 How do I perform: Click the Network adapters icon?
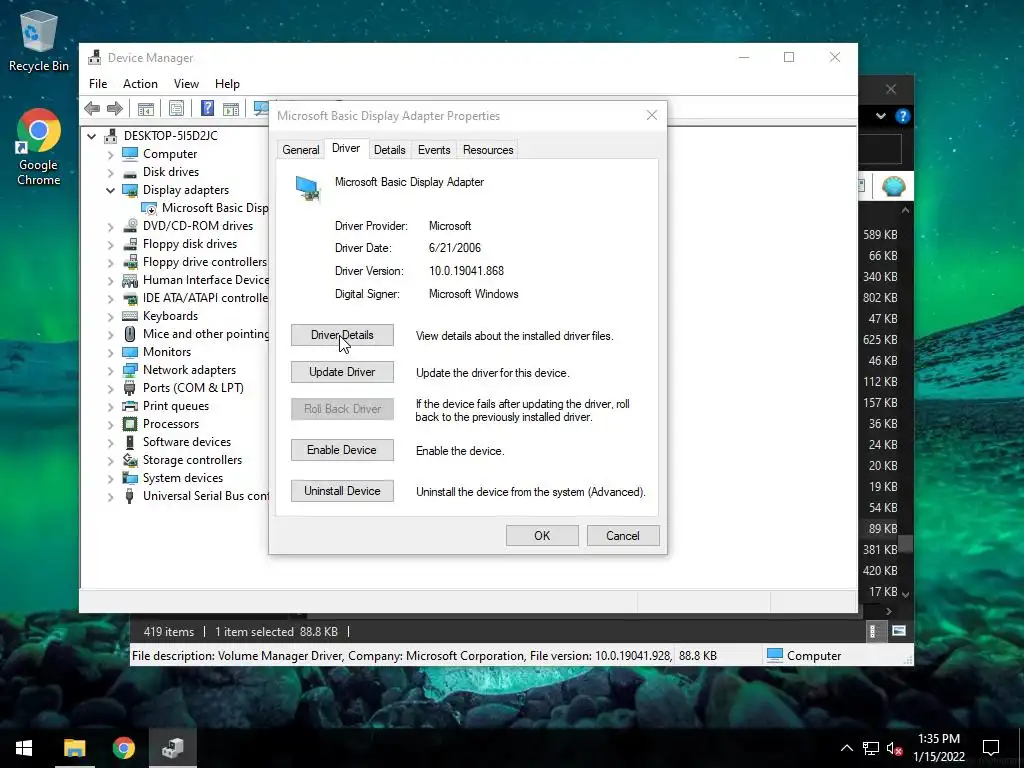[130, 370]
